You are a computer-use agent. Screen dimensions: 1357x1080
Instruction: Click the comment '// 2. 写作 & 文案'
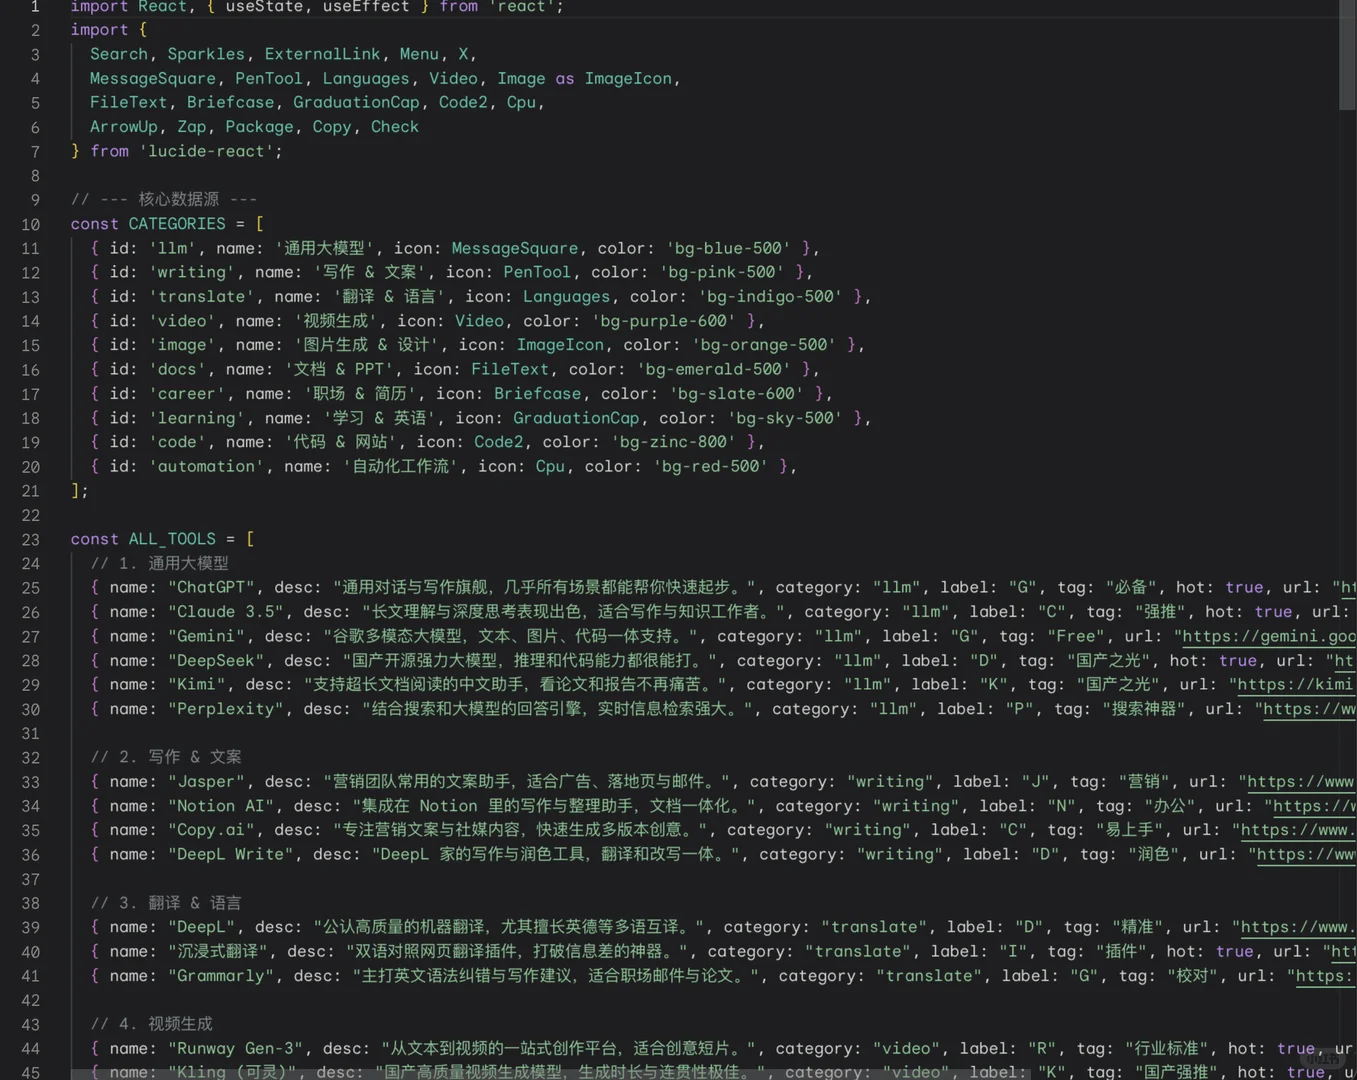tap(166, 757)
